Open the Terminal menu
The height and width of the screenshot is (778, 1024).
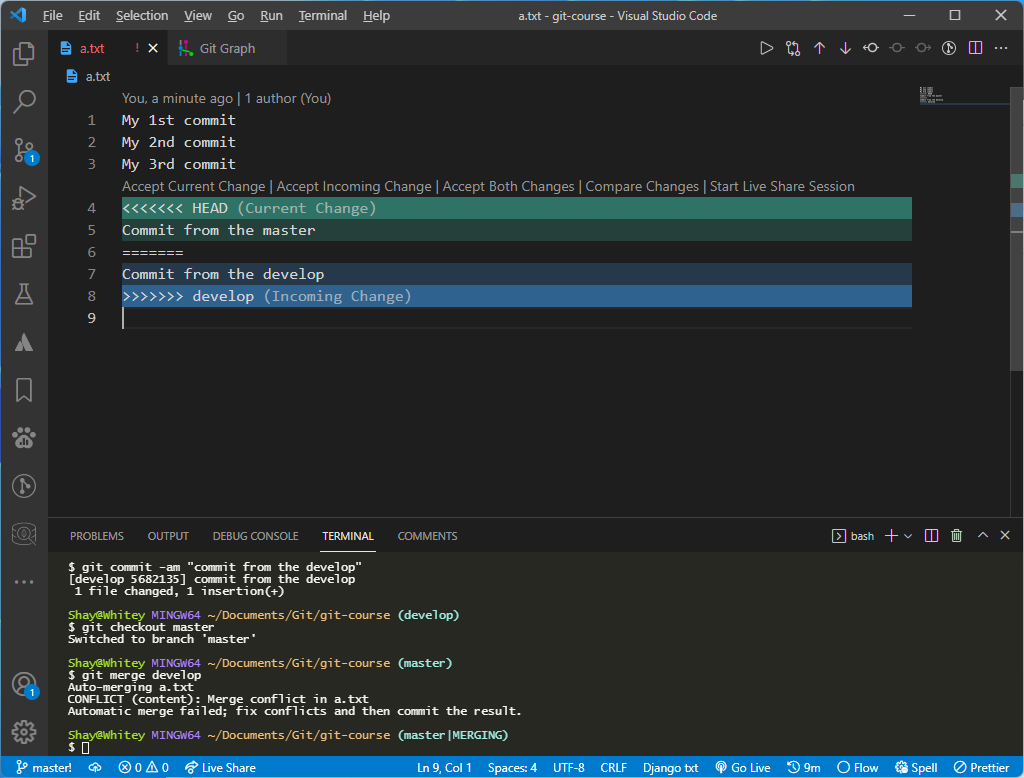pos(323,16)
